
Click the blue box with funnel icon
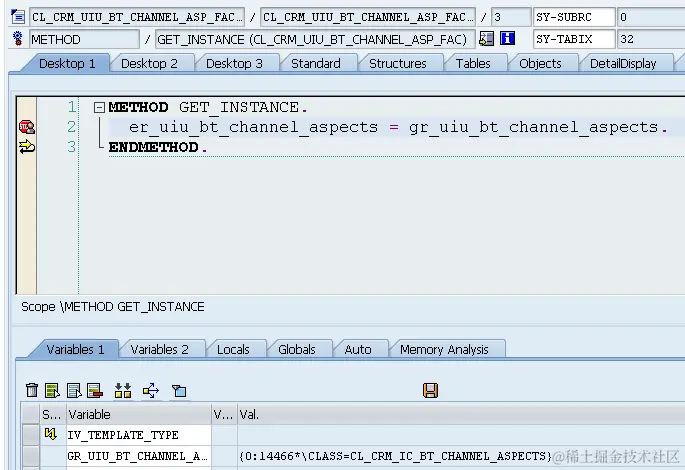pos(179,391)
